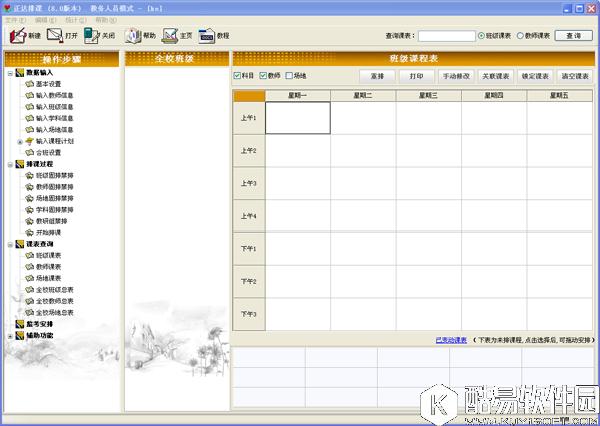Open 输入教师信息 in the steps tree
This screenshot has width=600, height=426.
(54, 95)
